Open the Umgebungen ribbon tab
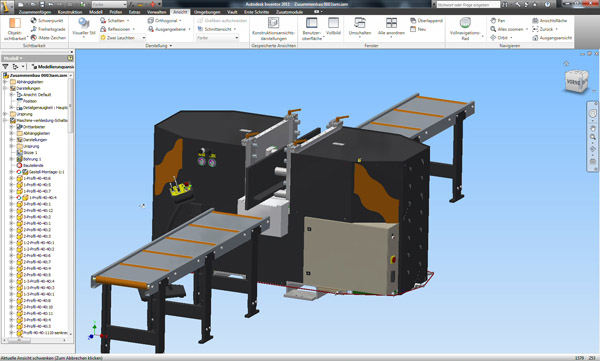This screenshot has height=361, width=600. coord(207,12)
